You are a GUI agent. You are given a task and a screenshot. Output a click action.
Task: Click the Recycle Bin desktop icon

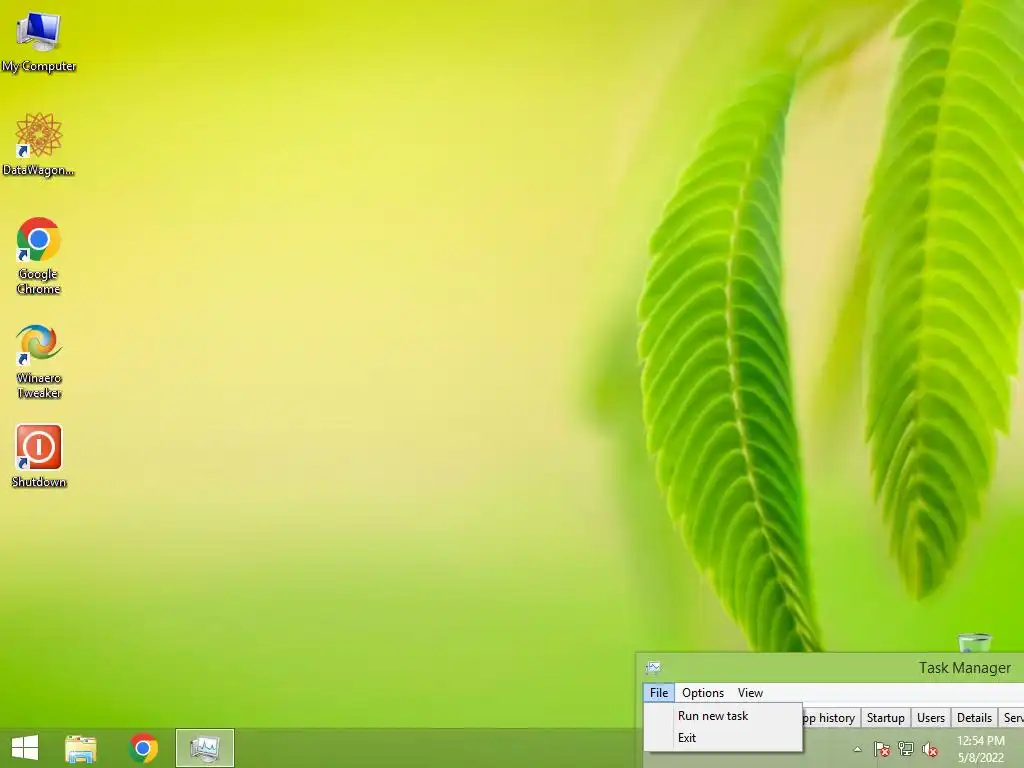tap(974, 643)
